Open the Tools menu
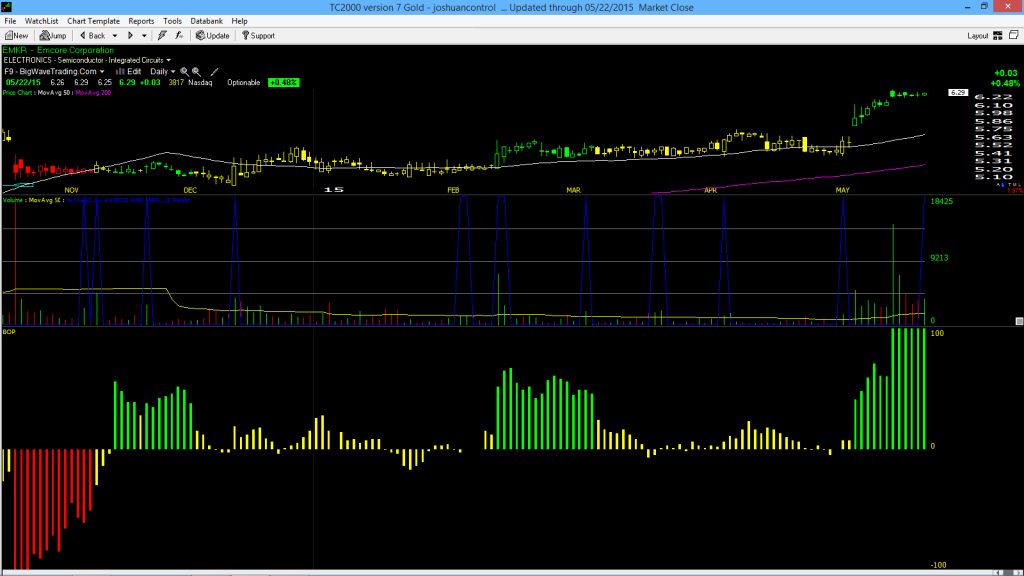This screenshot has width=1024, height=576. (x=172, y=22)
